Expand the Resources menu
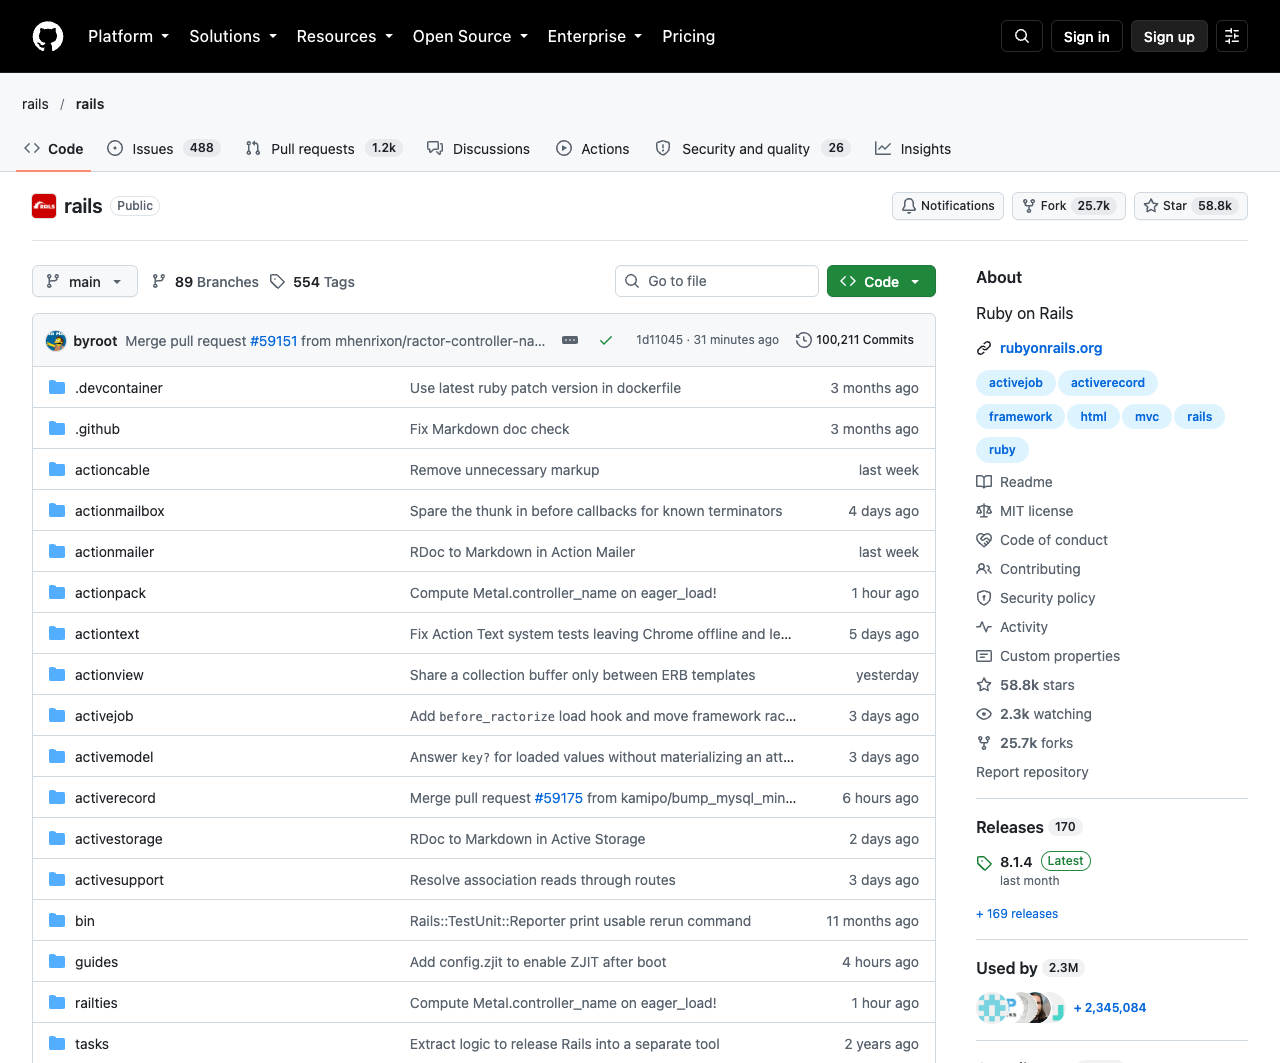 coord(345,37)
